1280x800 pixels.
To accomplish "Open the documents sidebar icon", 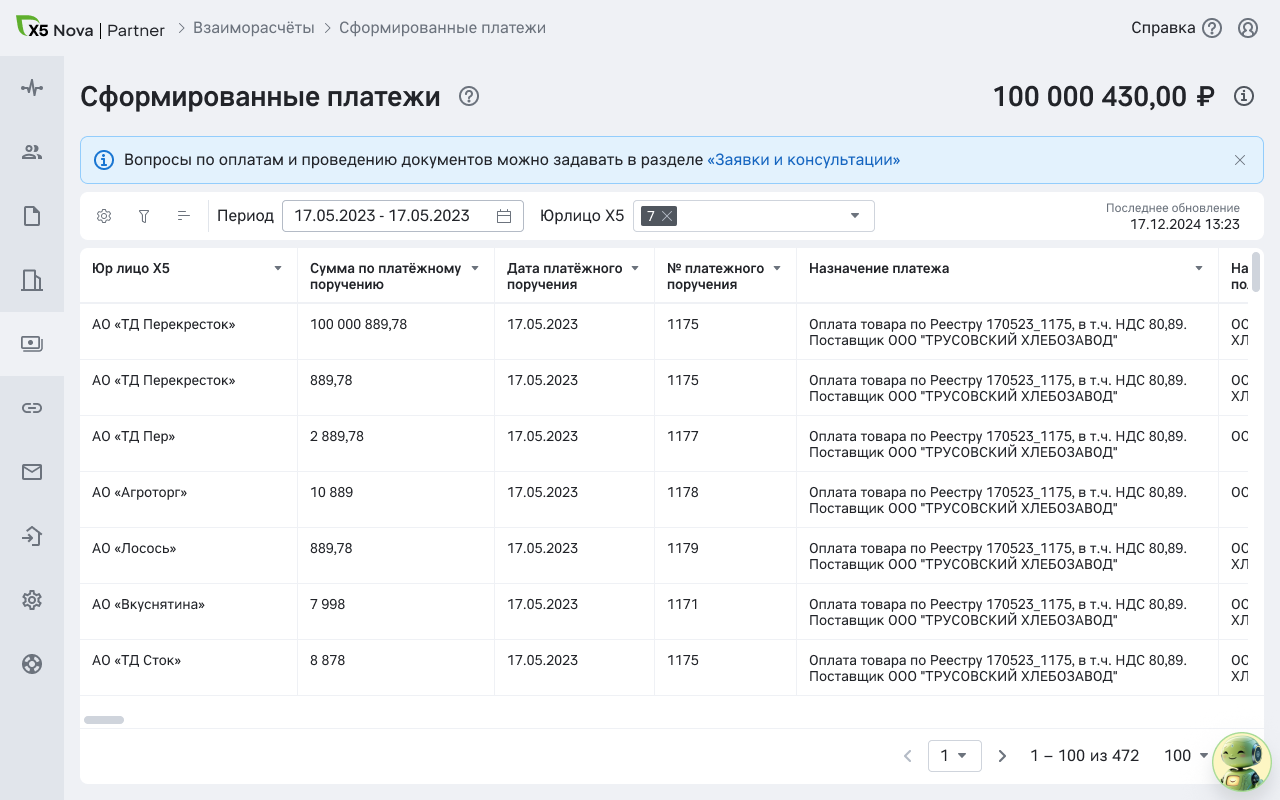I will click(x=32, y=216).
